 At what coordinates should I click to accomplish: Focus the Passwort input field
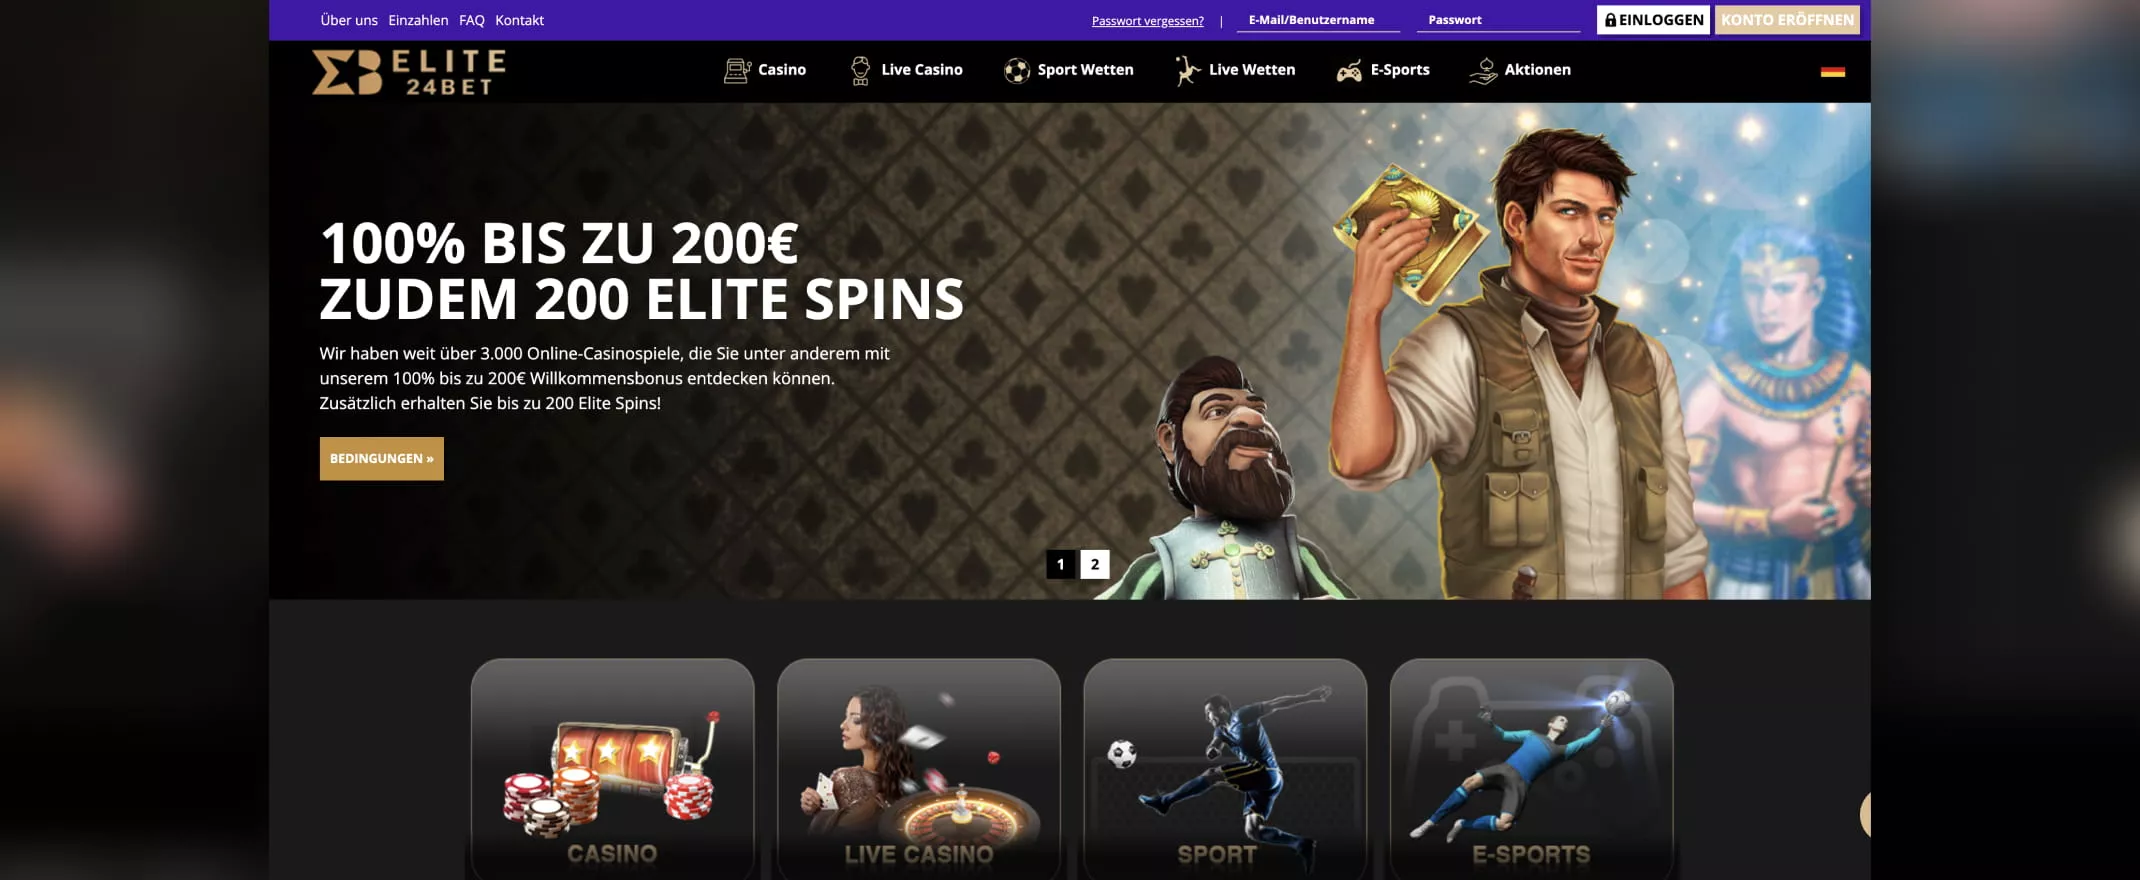[x=1498, y=20]
